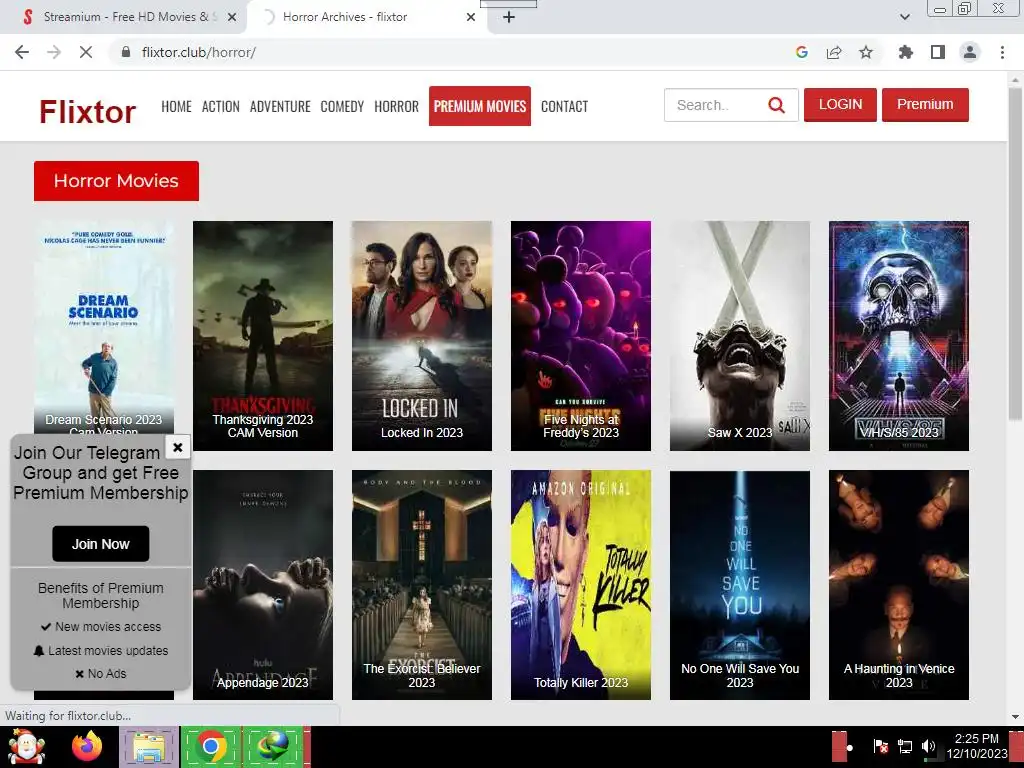Close the Telegram popup with X
The image size is (1024, 768).
[x=178, y=447]
